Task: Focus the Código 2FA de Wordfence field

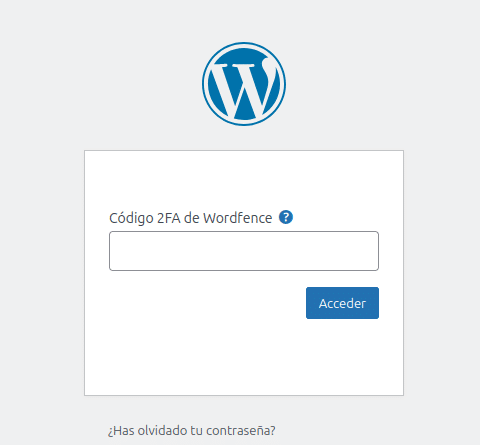Action: 244,251
